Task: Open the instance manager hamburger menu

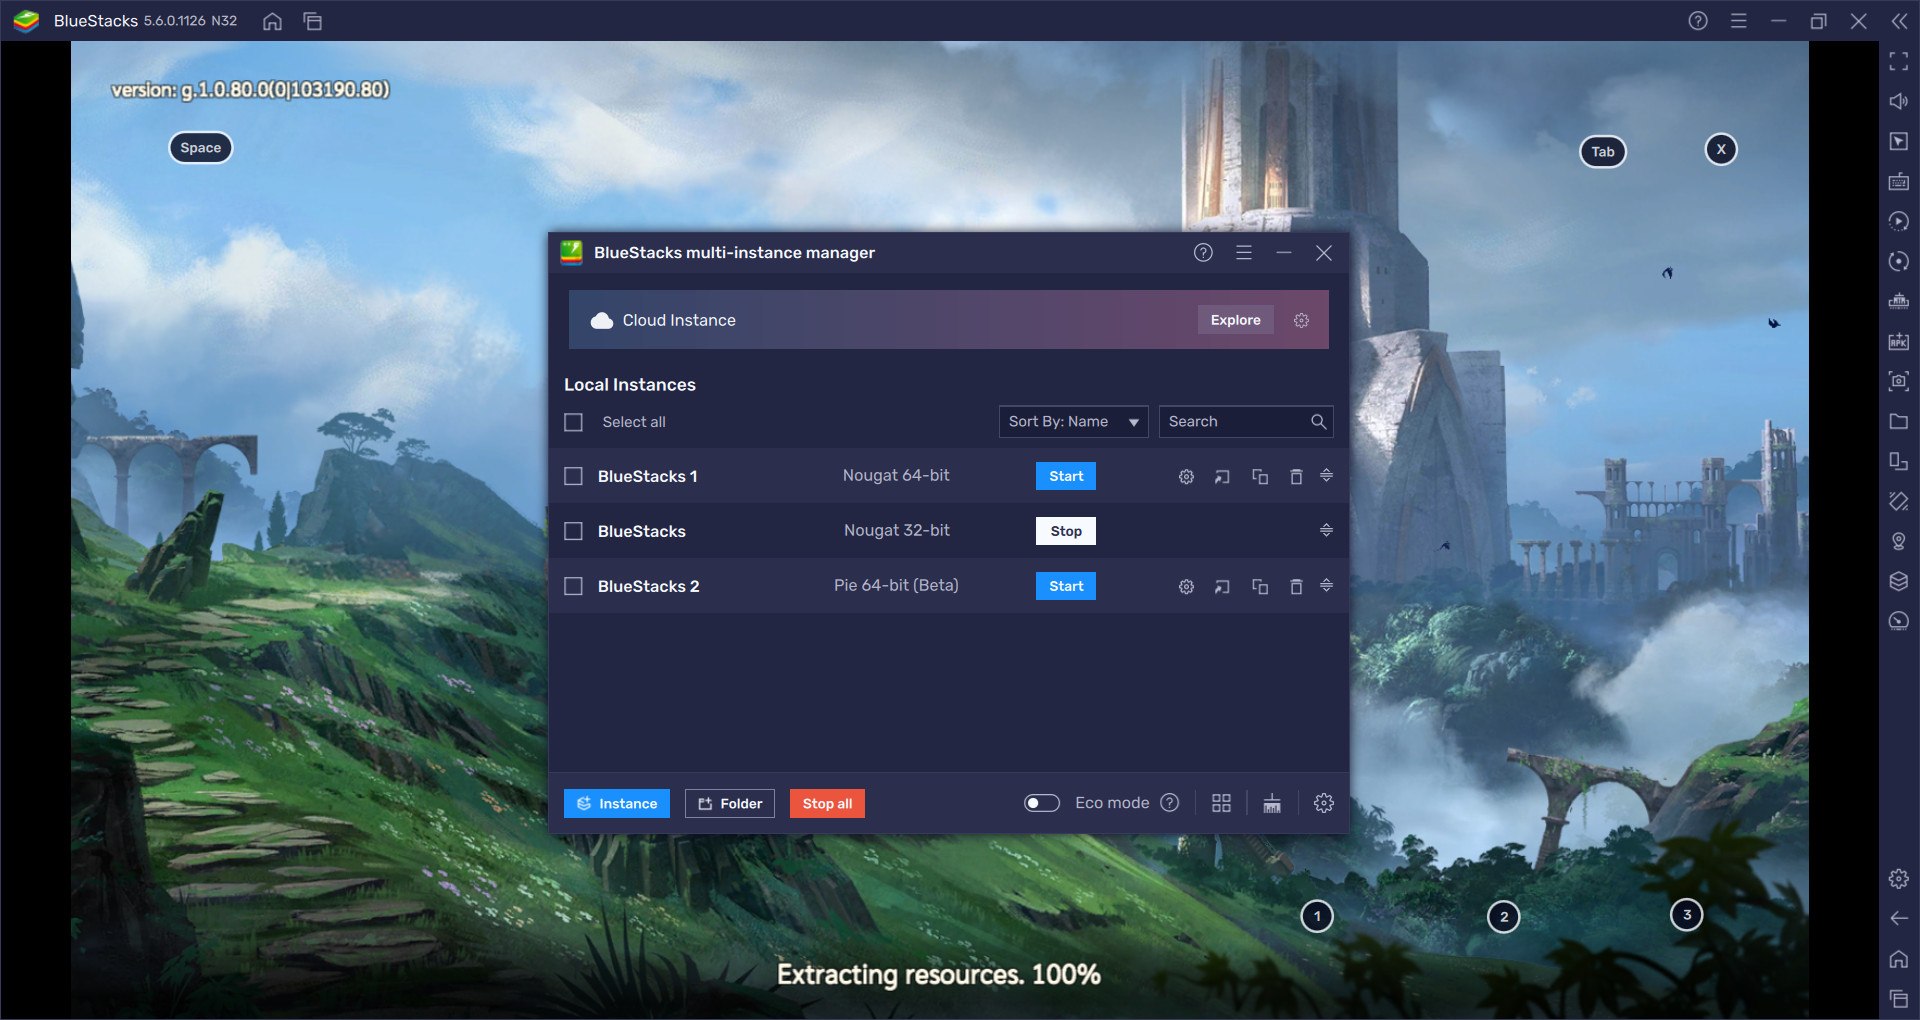Action: click(x=1244, y=253)
